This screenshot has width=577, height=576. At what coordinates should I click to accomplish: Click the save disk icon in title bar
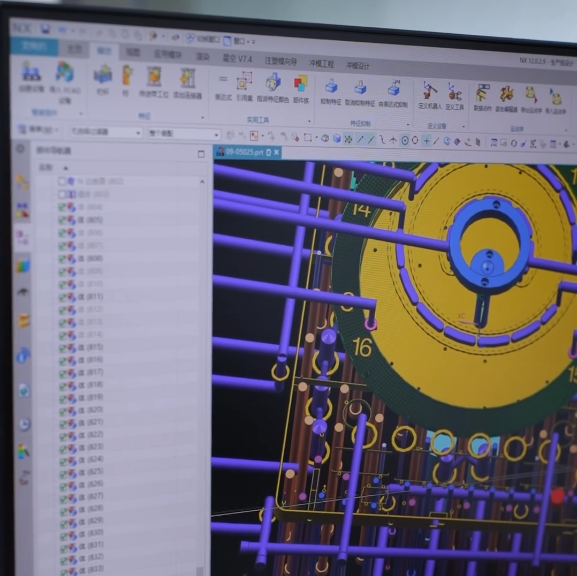[45, 29]
